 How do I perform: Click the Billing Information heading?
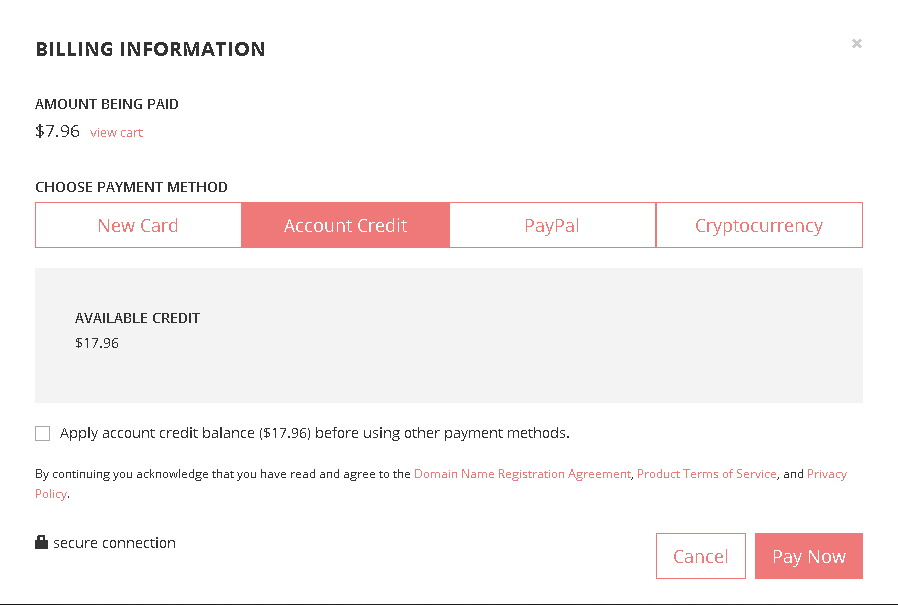[x=151, y=49]
